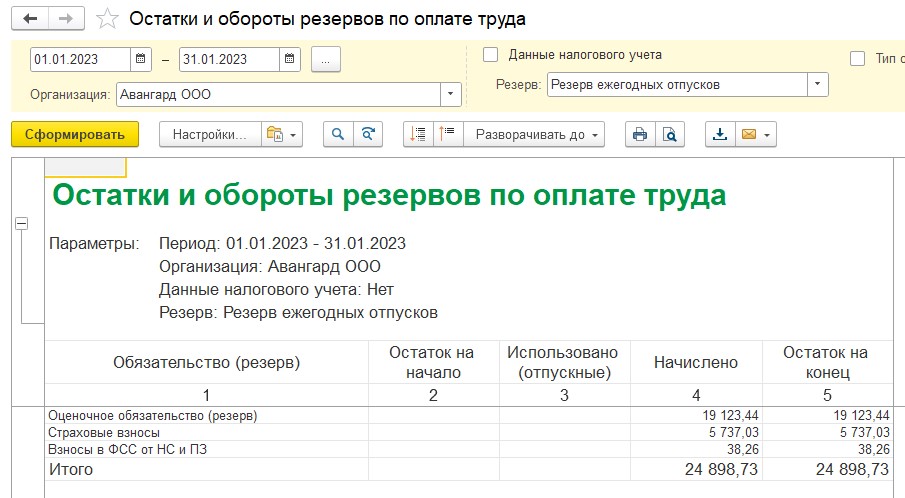905x498 pixels.
Task: Click the print icon in toolbar
Action: pos(640,134)
